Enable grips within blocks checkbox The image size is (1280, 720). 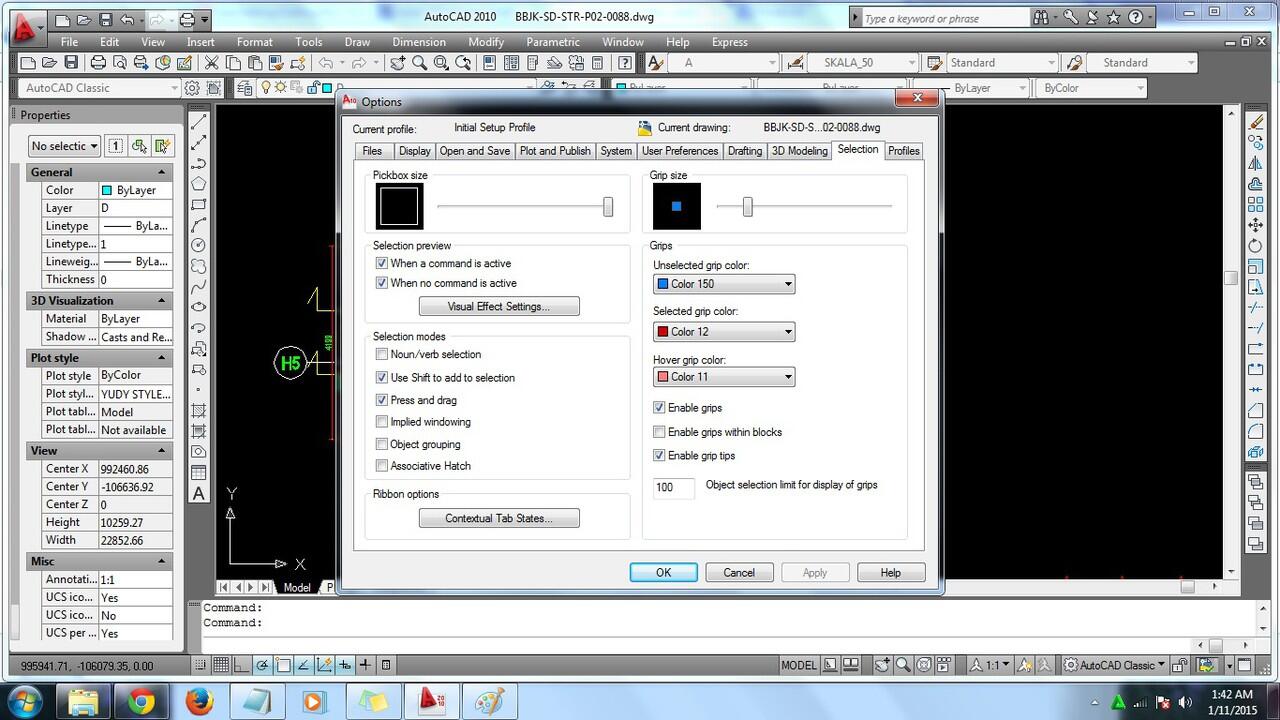click(x=659, y=432)
